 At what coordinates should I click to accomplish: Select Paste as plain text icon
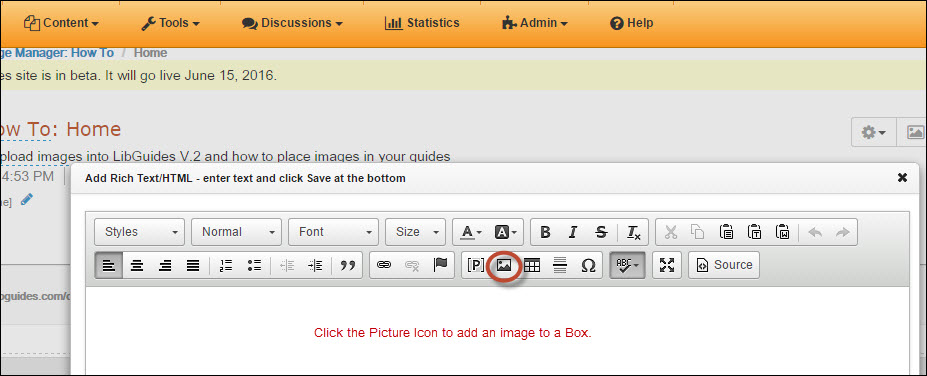pyautogui.click(x=755, y=232)
